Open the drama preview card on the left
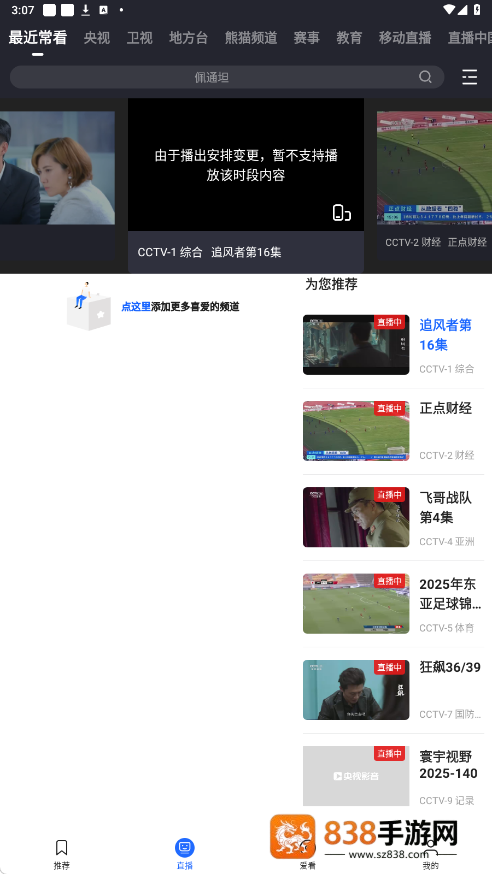 pyautogui.click(x=57, y=185)
